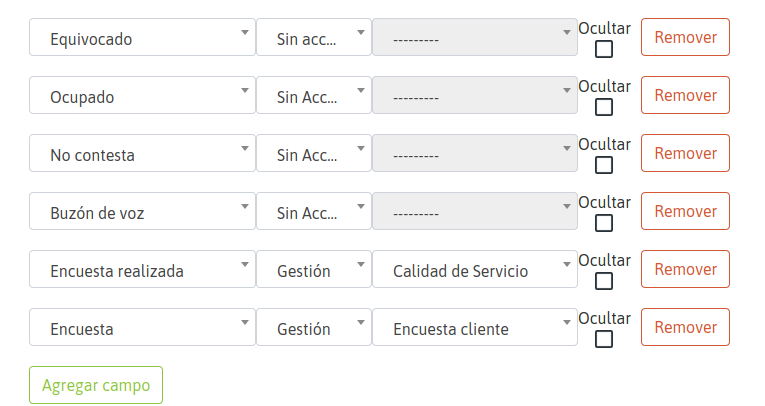
Task: Remove the Encuesta realizada row
Action: [x=685, y=270]
